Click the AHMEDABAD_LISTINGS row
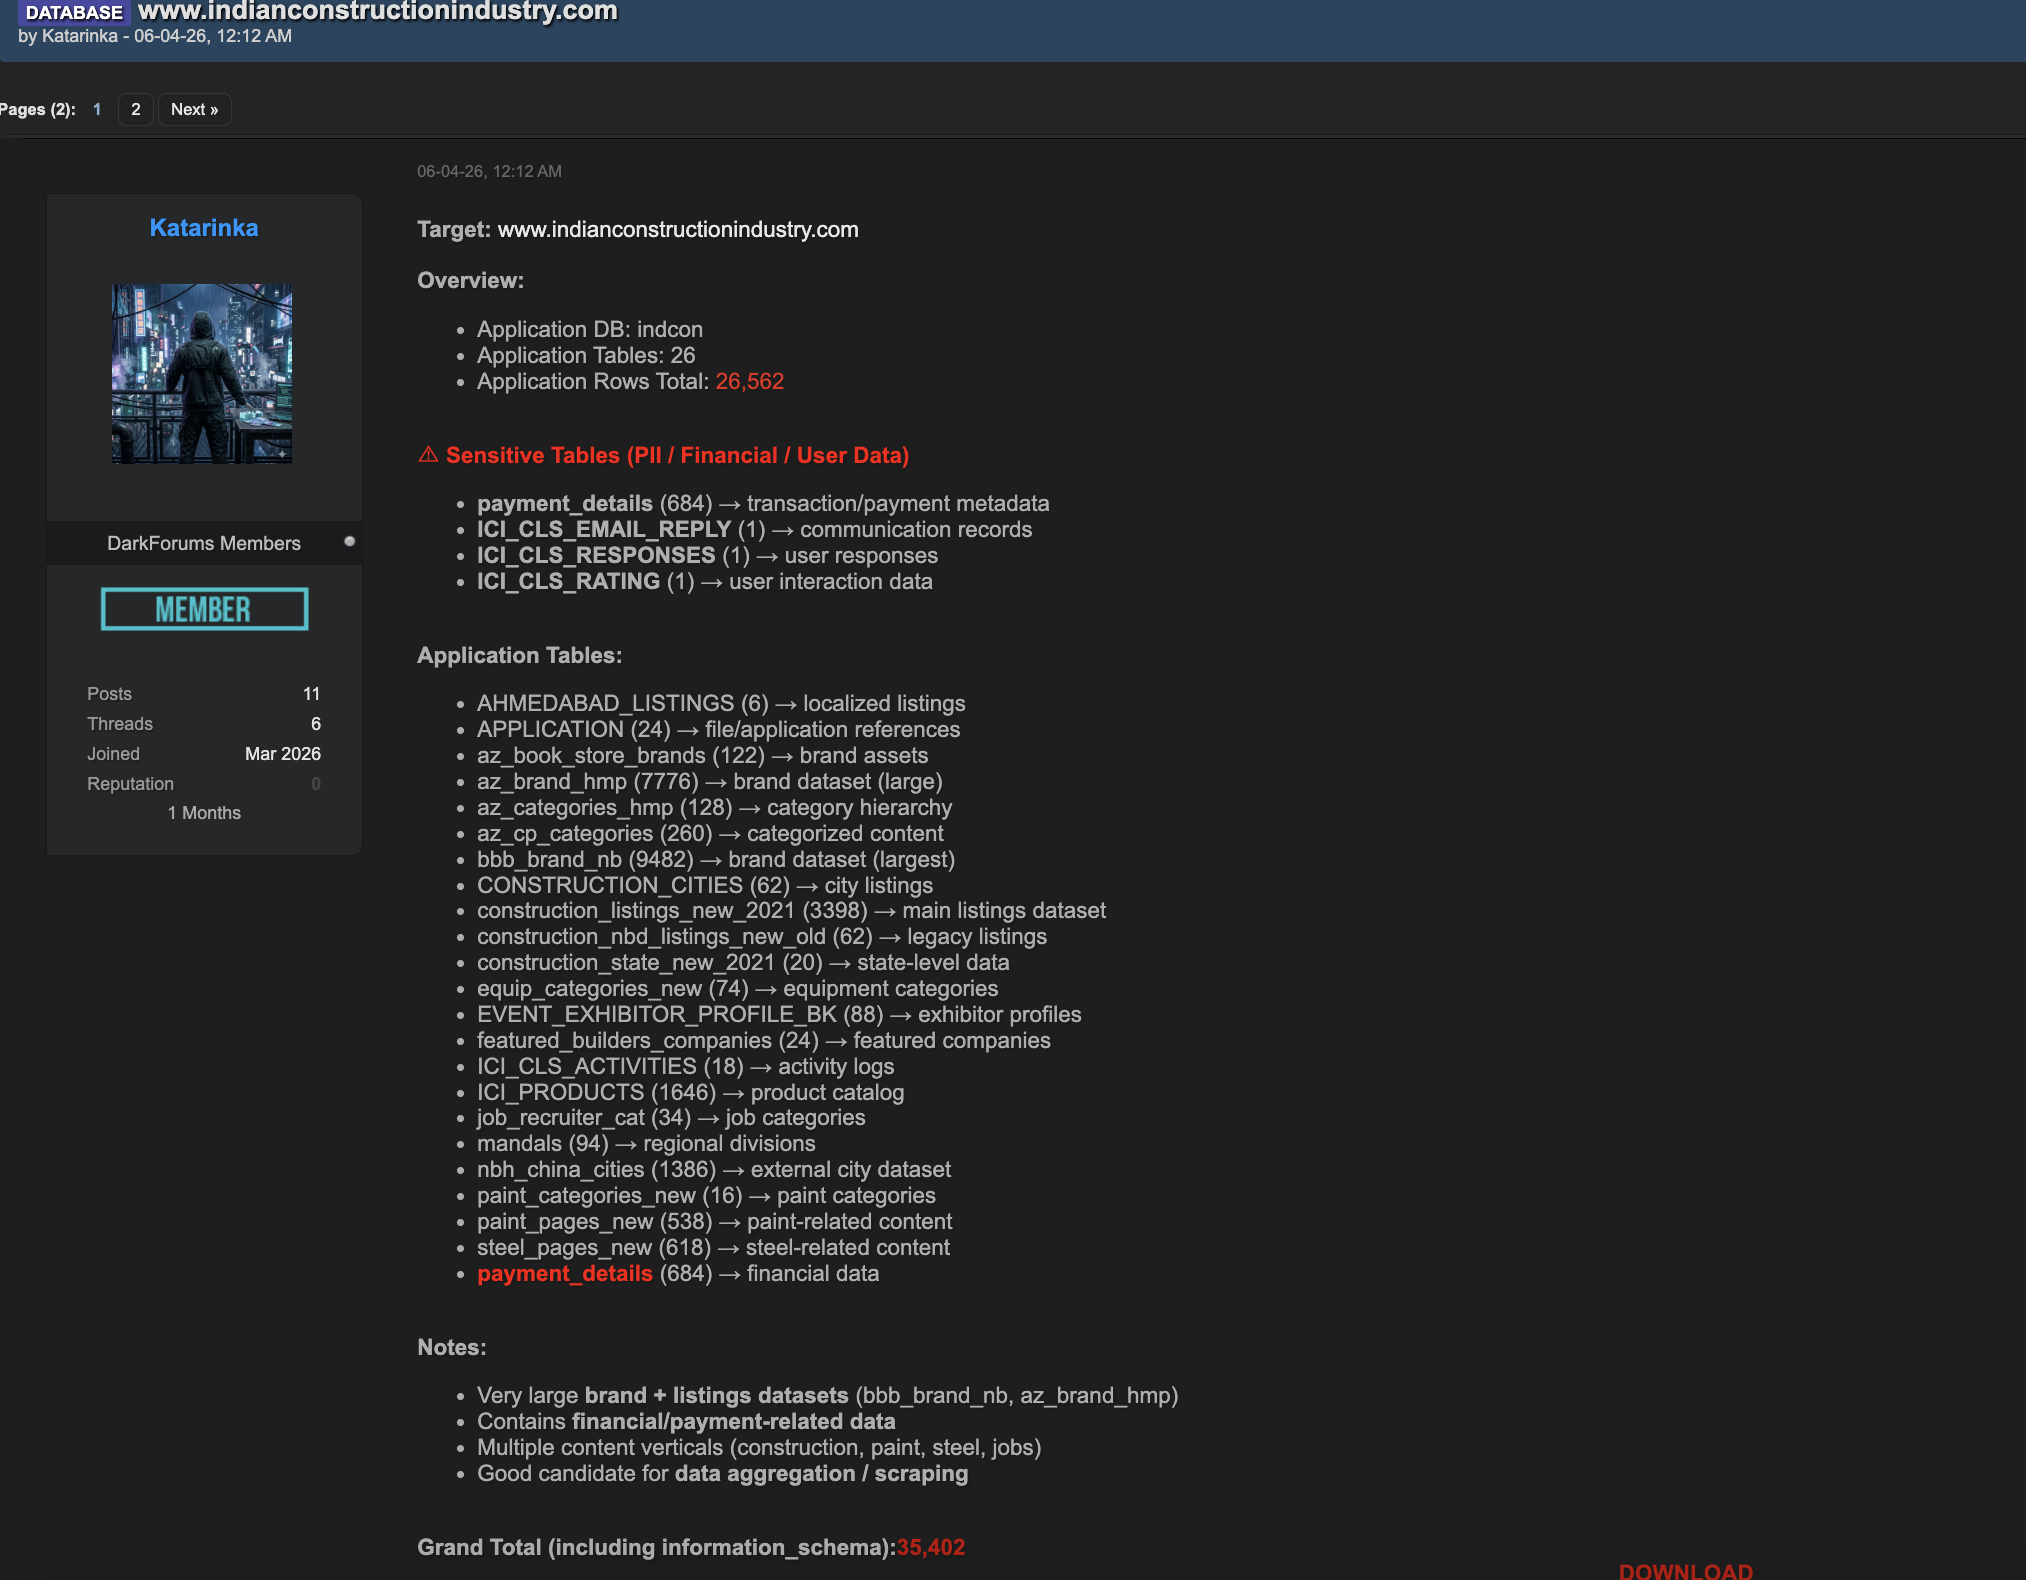The image size is (2026, 1580). 721,704
